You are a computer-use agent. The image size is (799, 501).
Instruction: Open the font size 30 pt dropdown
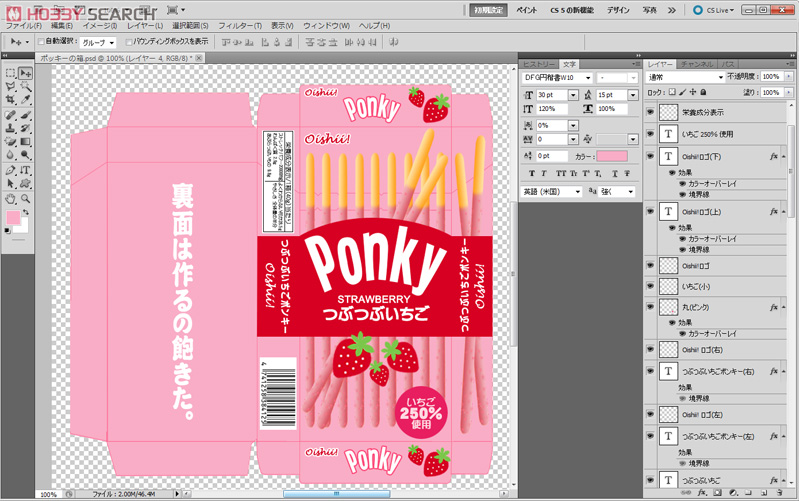pyautogui.click(x=573, y=95)
